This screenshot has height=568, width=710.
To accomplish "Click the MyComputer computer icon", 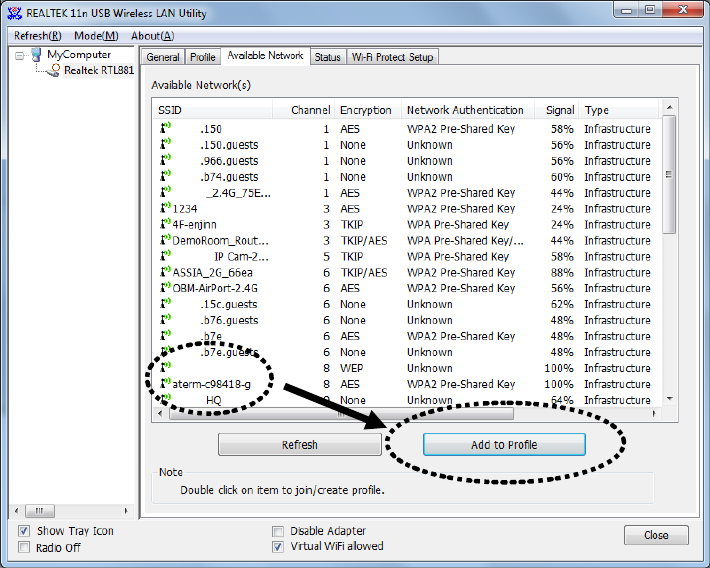I will (36, 55).
